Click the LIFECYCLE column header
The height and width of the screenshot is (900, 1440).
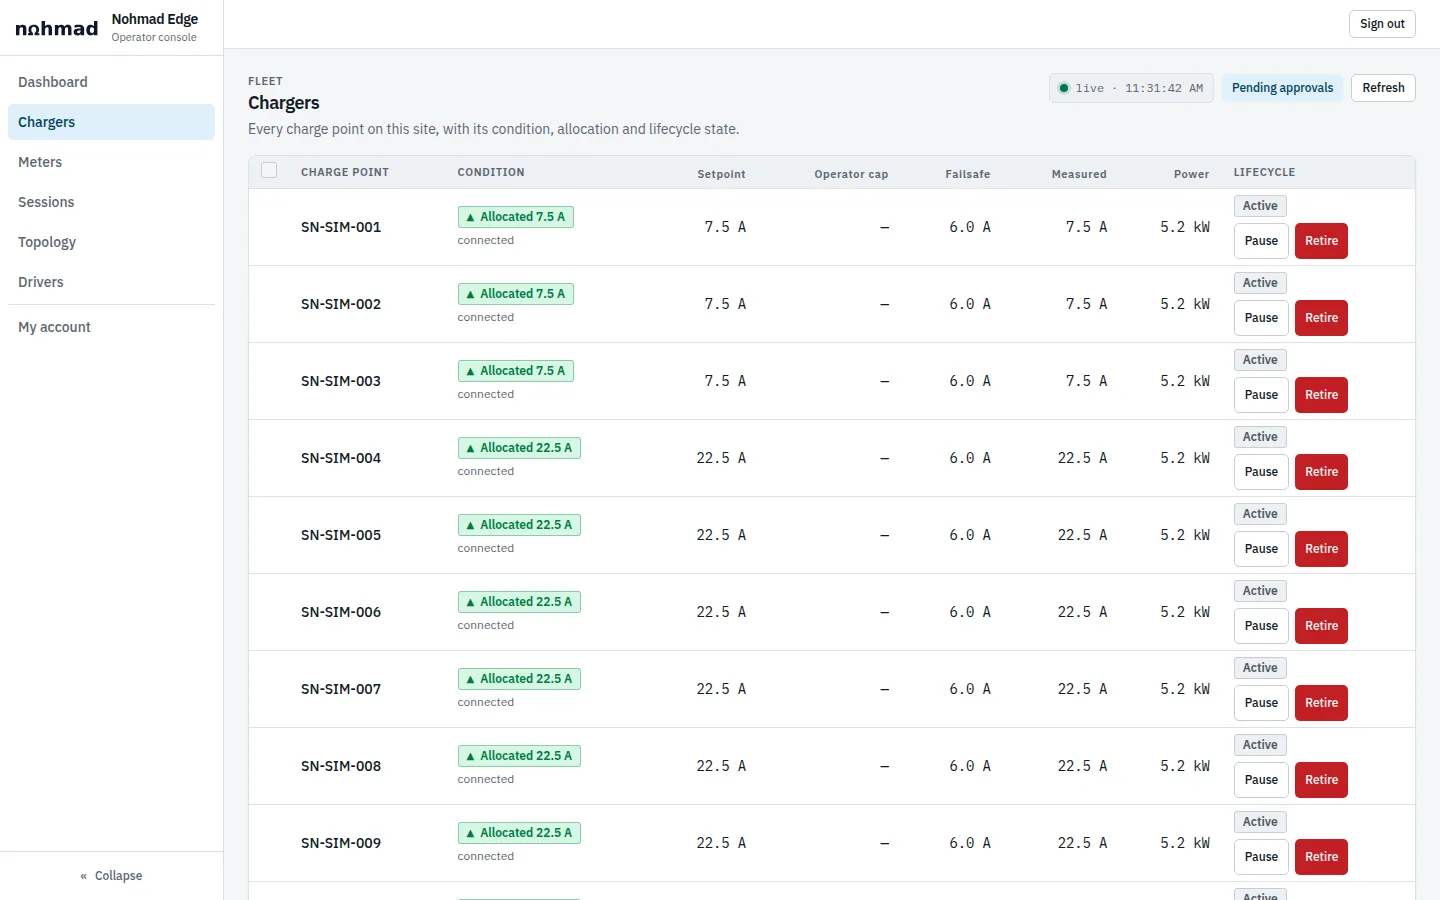[1264, 172]
